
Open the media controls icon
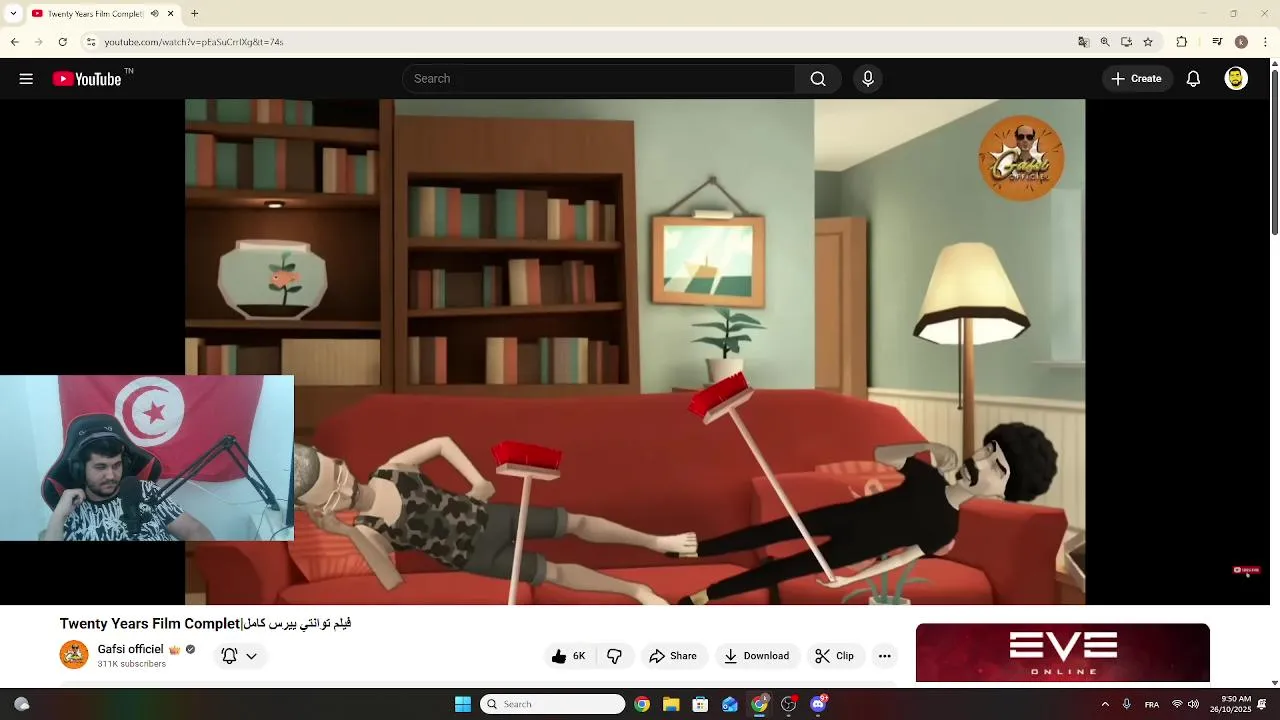coord(1217,42)
